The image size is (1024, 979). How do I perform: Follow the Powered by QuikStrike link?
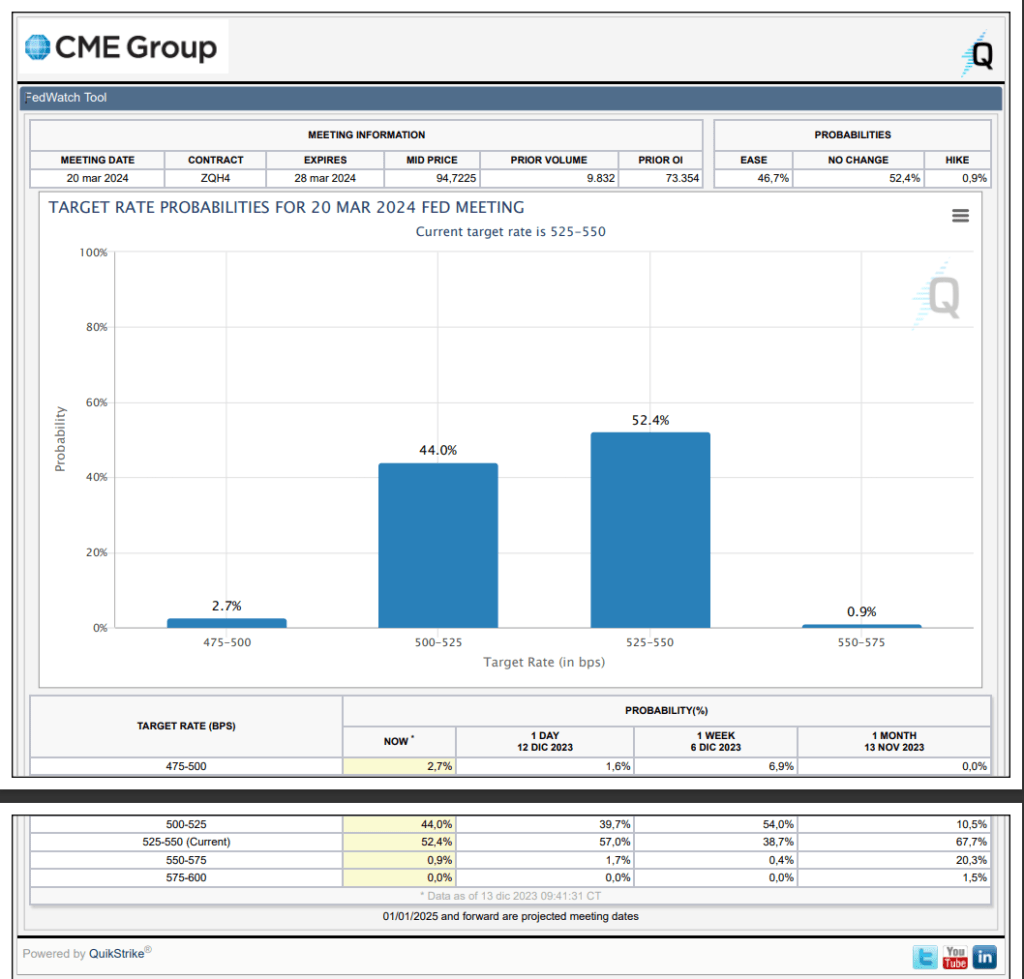87,953
